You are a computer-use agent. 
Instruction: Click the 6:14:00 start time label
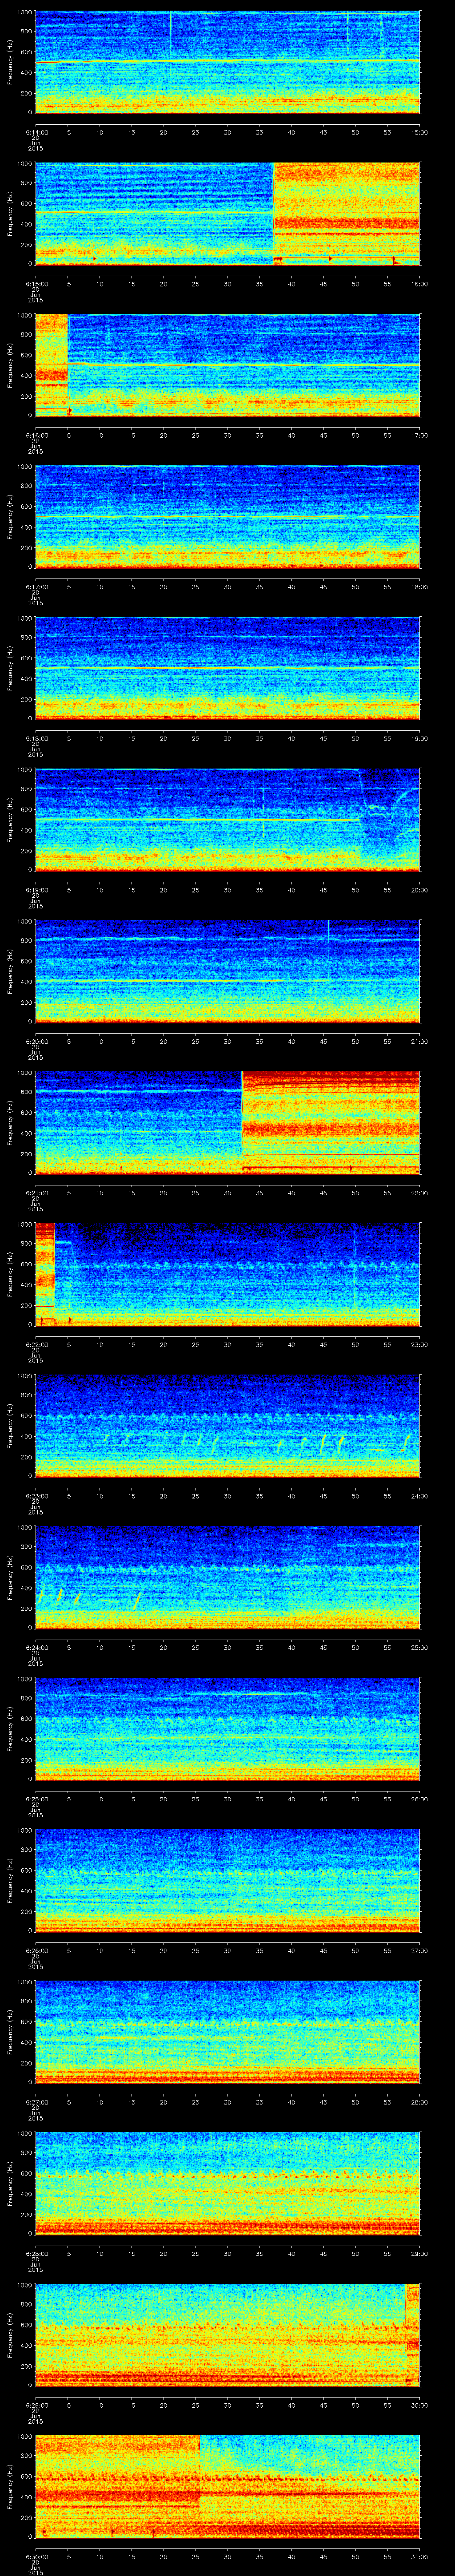click(36, 132)
